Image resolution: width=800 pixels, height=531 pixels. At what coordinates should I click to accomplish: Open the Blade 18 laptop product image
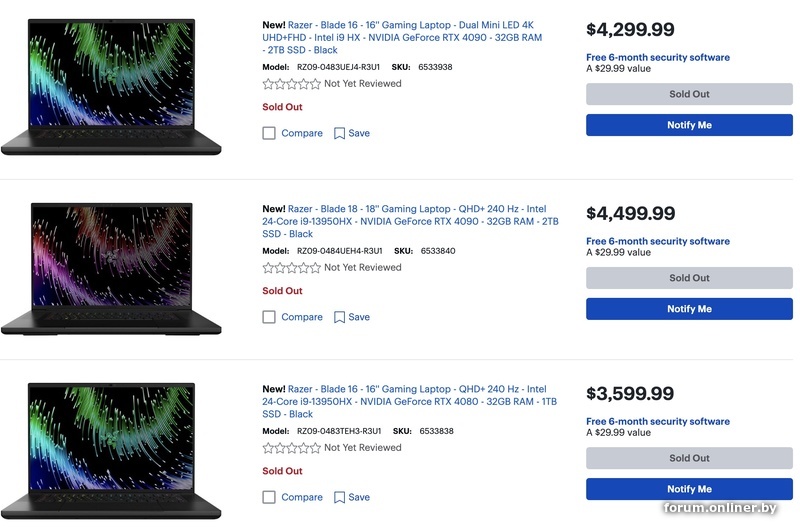coord(110,268)
